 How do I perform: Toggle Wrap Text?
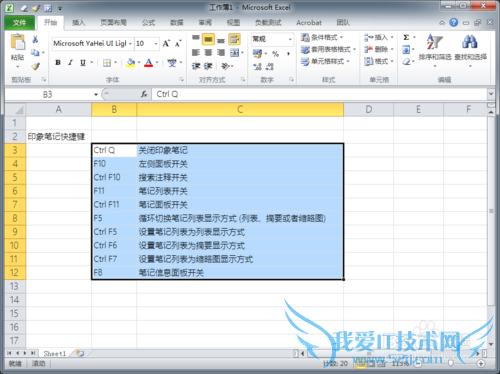(x=234, y=39)
